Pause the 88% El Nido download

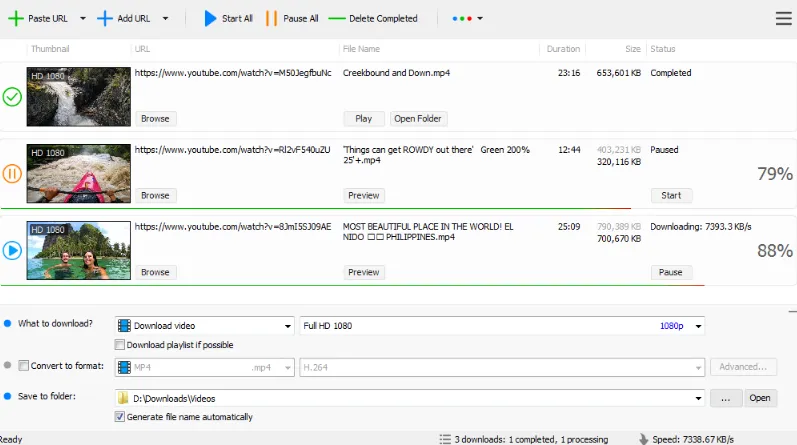(671, 272)
